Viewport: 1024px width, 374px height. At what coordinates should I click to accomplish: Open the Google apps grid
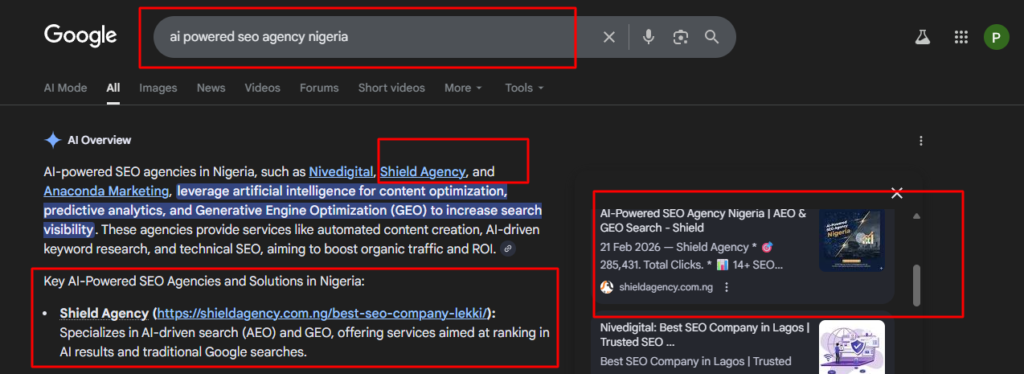pyautogui.click(x=961, y=37)
